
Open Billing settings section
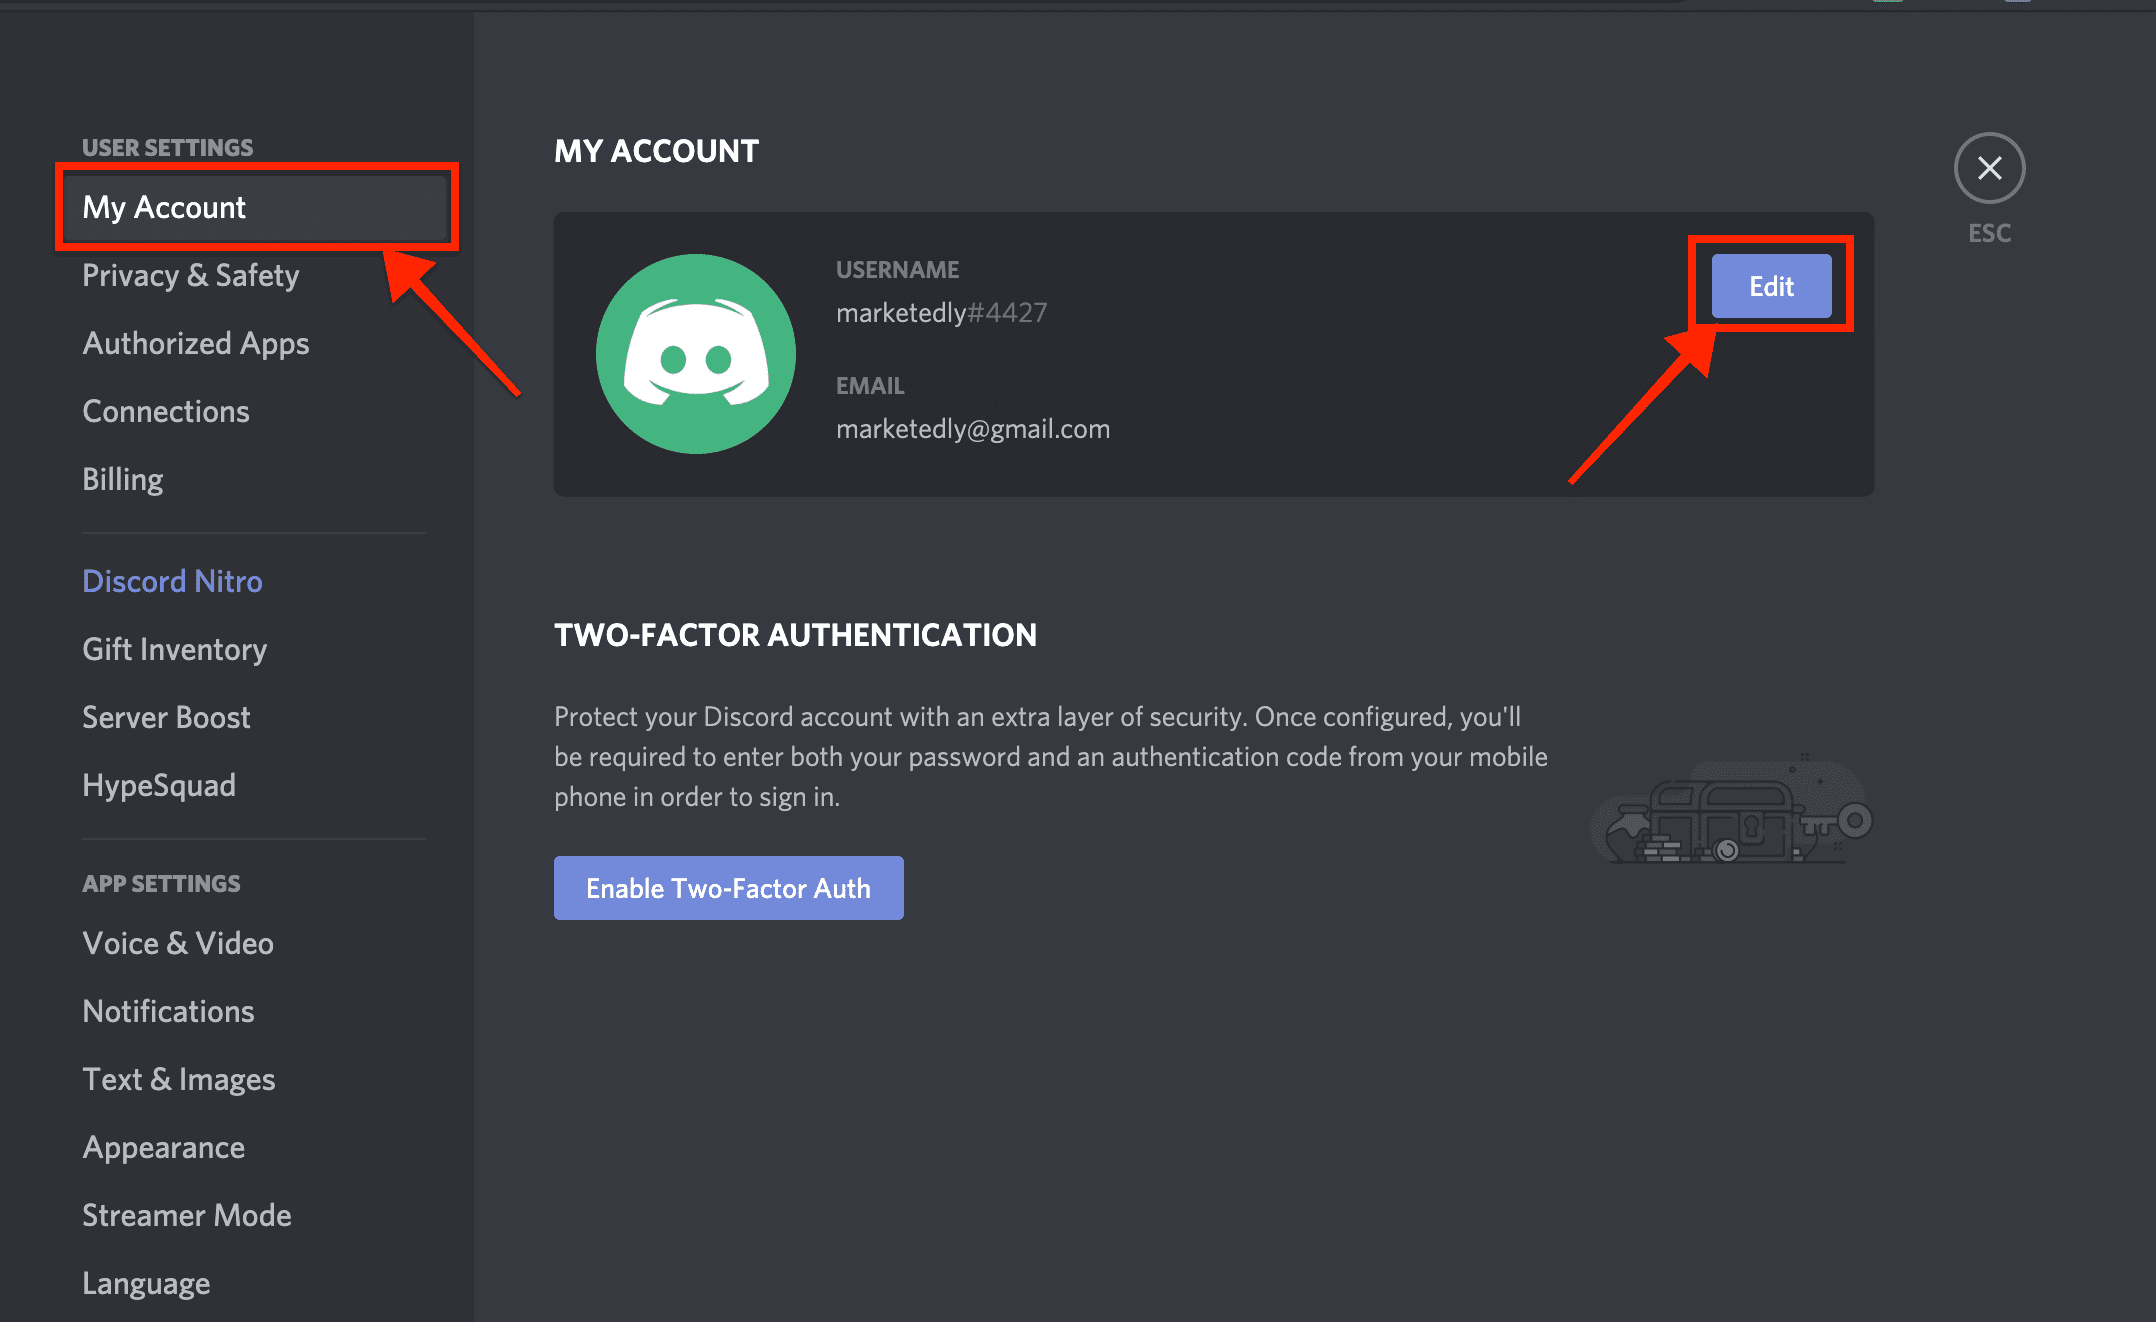[123, 479]
